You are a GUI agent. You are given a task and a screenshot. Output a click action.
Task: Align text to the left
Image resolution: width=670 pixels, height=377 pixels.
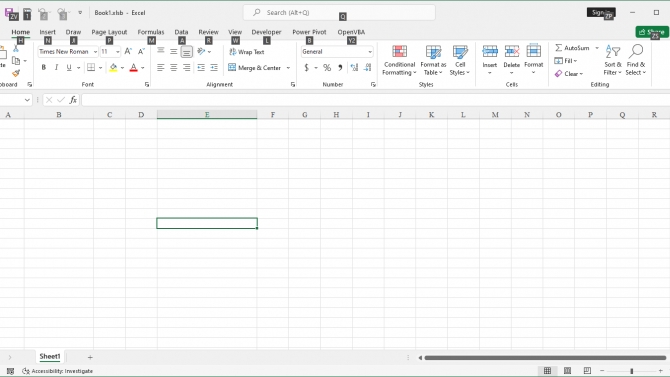[x=161, y=68]
